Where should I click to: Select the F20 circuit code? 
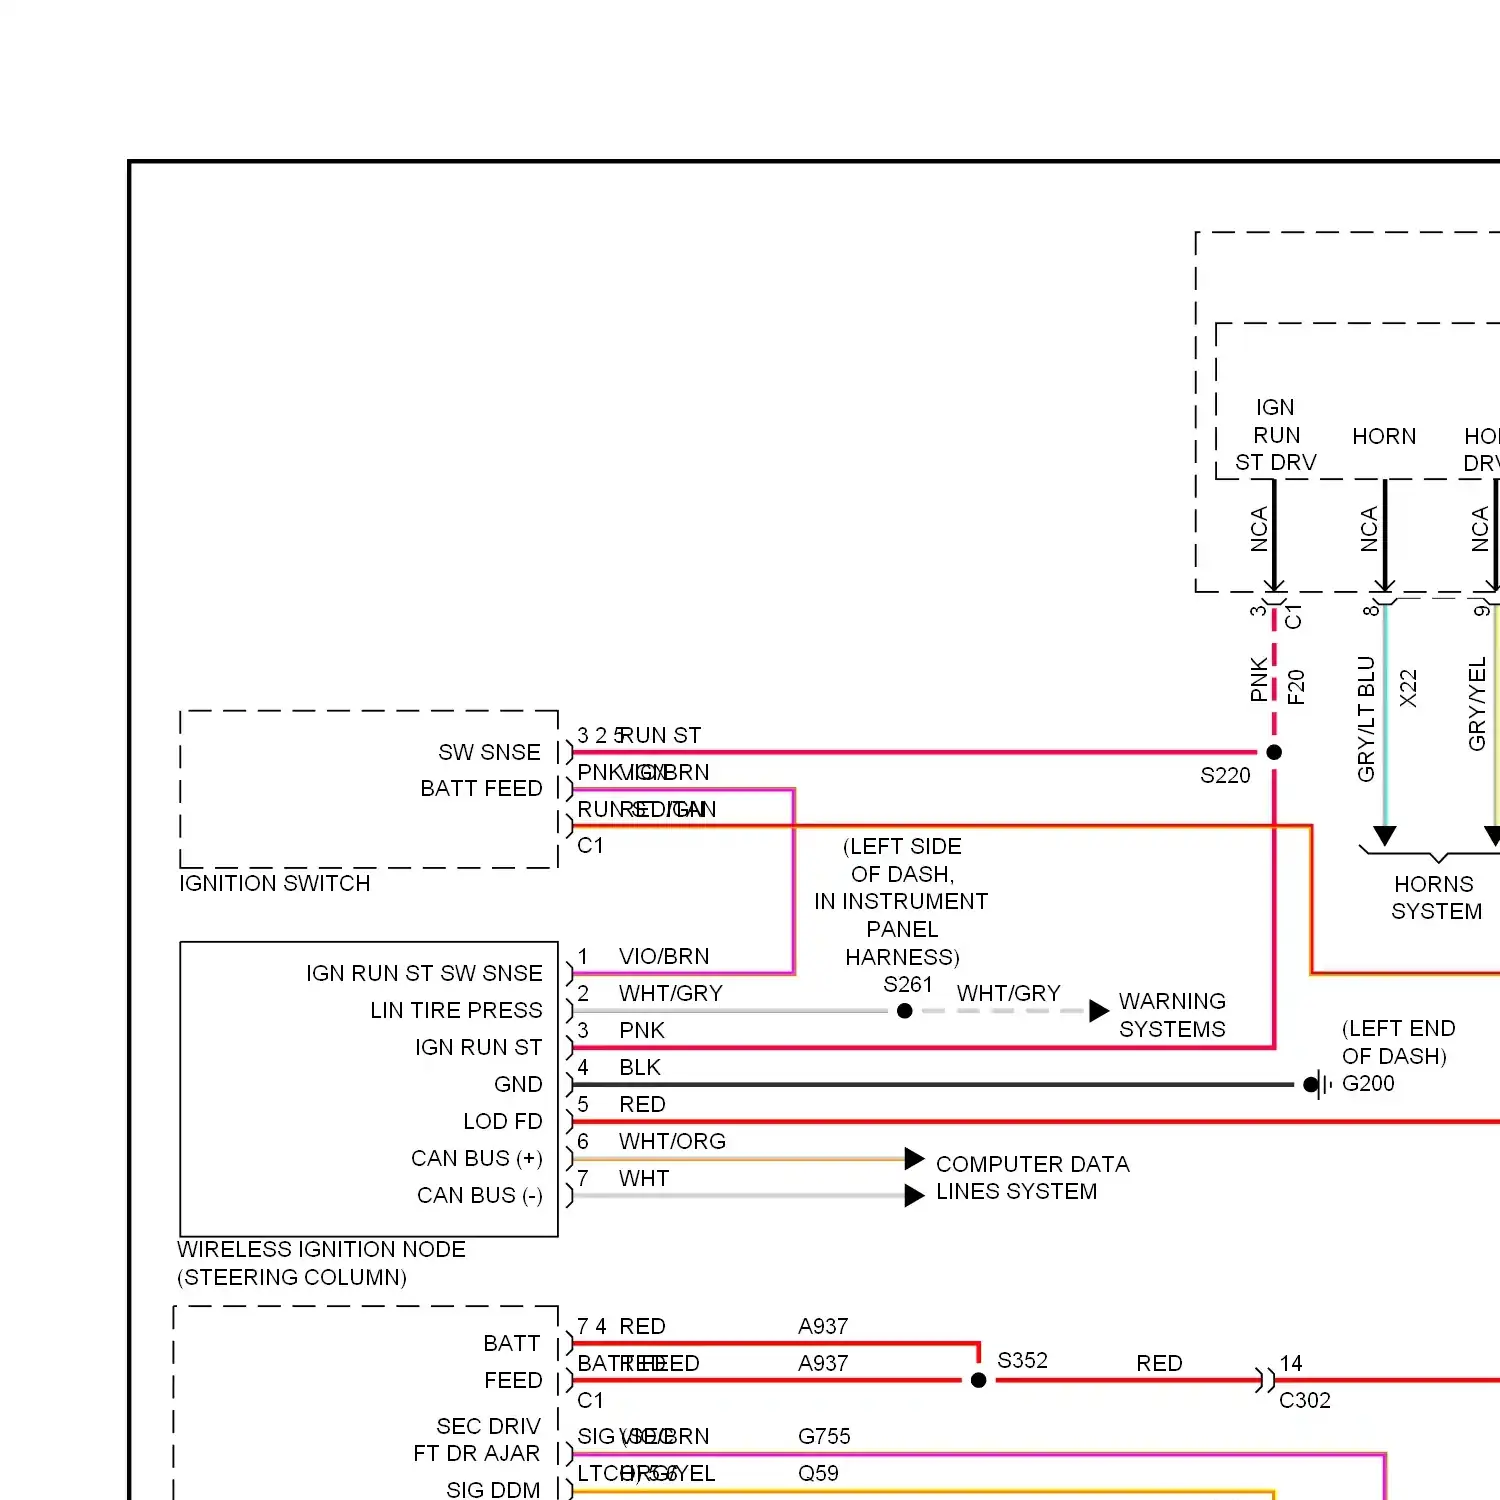click(x=1296, y=687)
